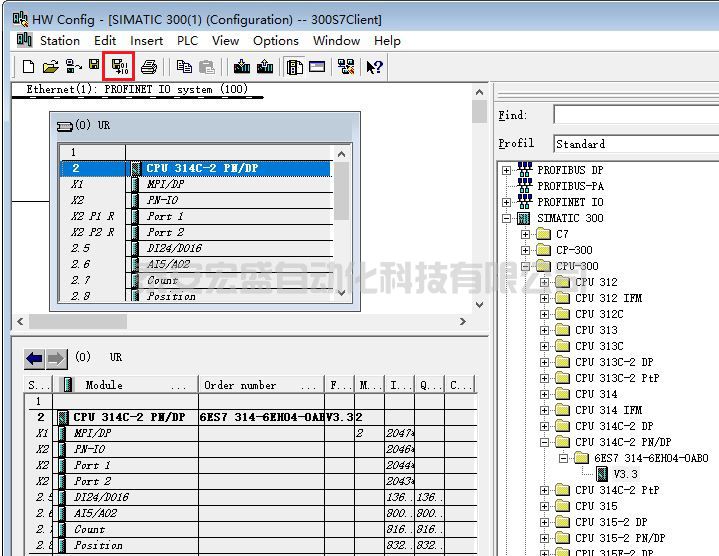Viewport: 719px width, 556px height.
Task: Collapse the SIMATIC 300 catalog node
Action: [x=507, y=218]
